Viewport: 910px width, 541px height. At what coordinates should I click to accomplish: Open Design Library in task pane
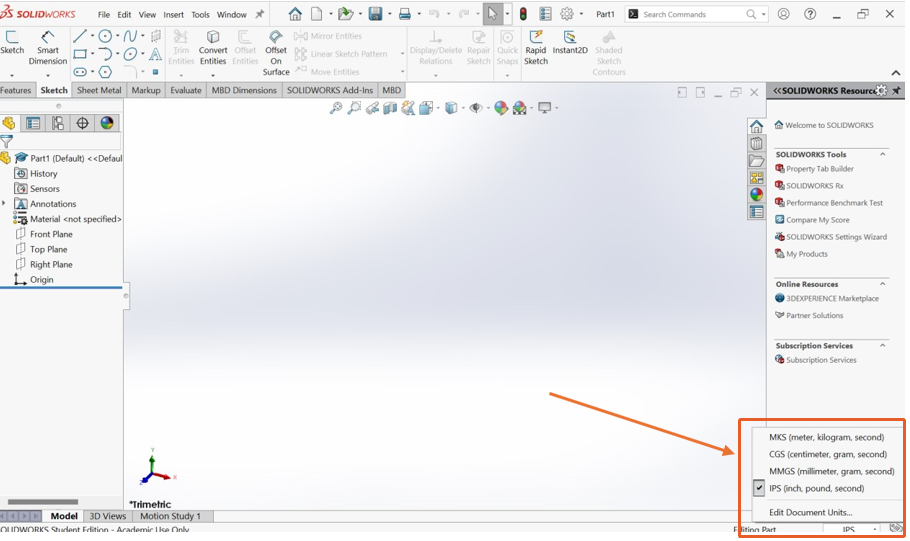756,143
